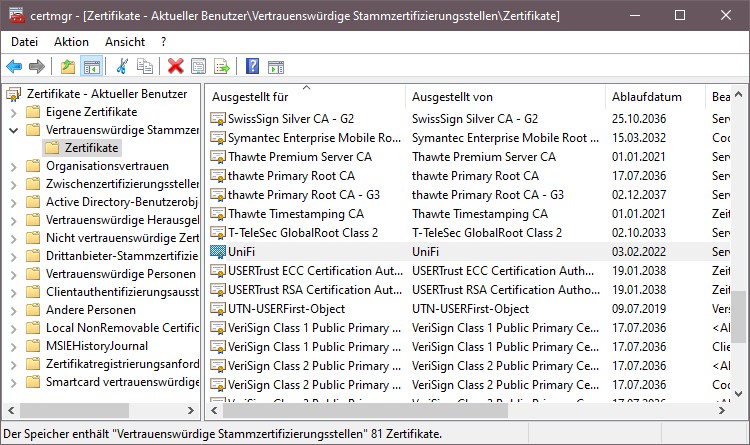Collapse the Vertrauenswürdige Stammzertifizierungsstellen node
Image resolution: width=750 pixels, height=445 pixels.
[13, 130]
